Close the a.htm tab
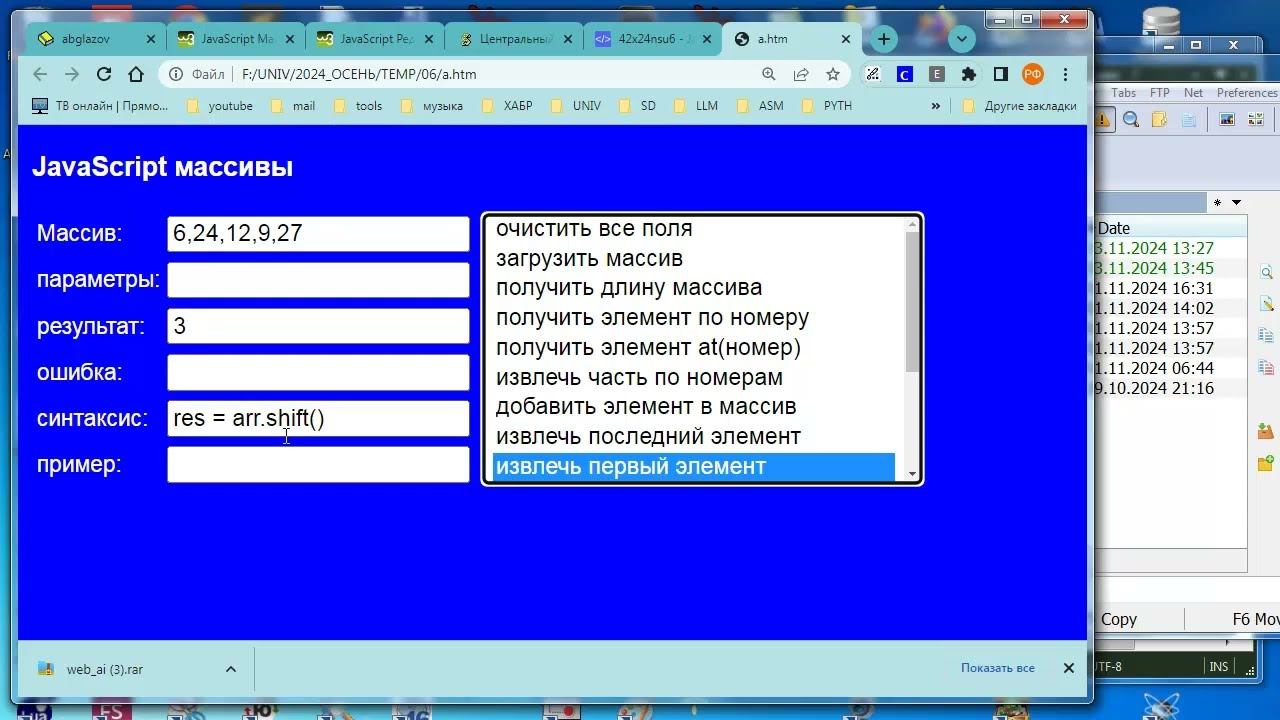Image resolution: width=1280 pixels, height=720 pixels. [846, 39]
